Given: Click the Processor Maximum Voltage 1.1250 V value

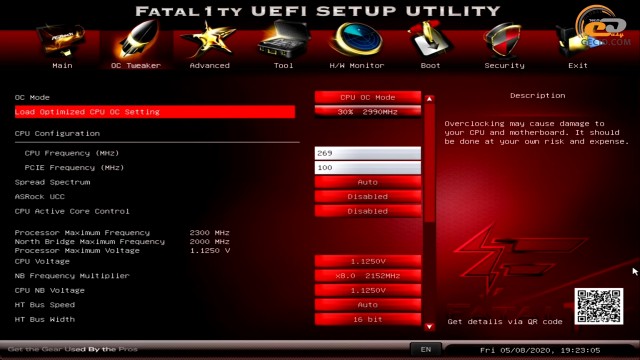Looking at the screenshot, I should (x=210, y=251).
